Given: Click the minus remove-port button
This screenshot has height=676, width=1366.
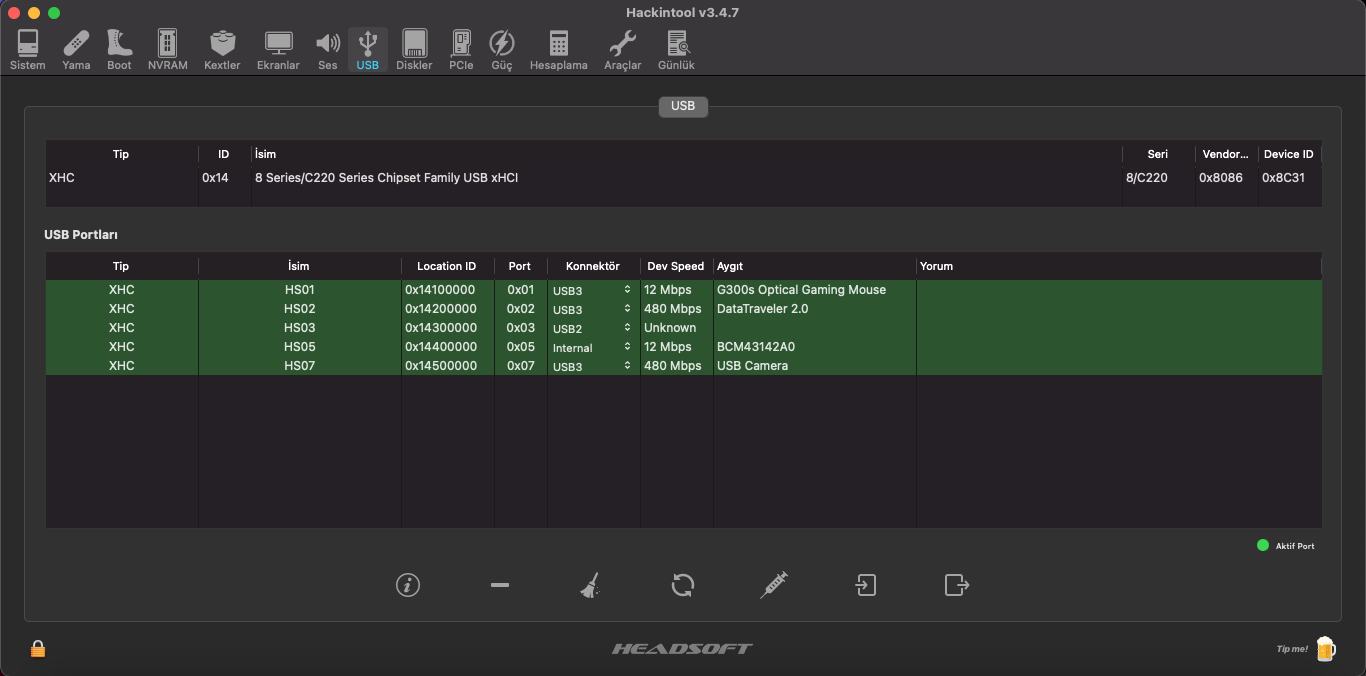Looking at the screenshot, I should 500,585.
